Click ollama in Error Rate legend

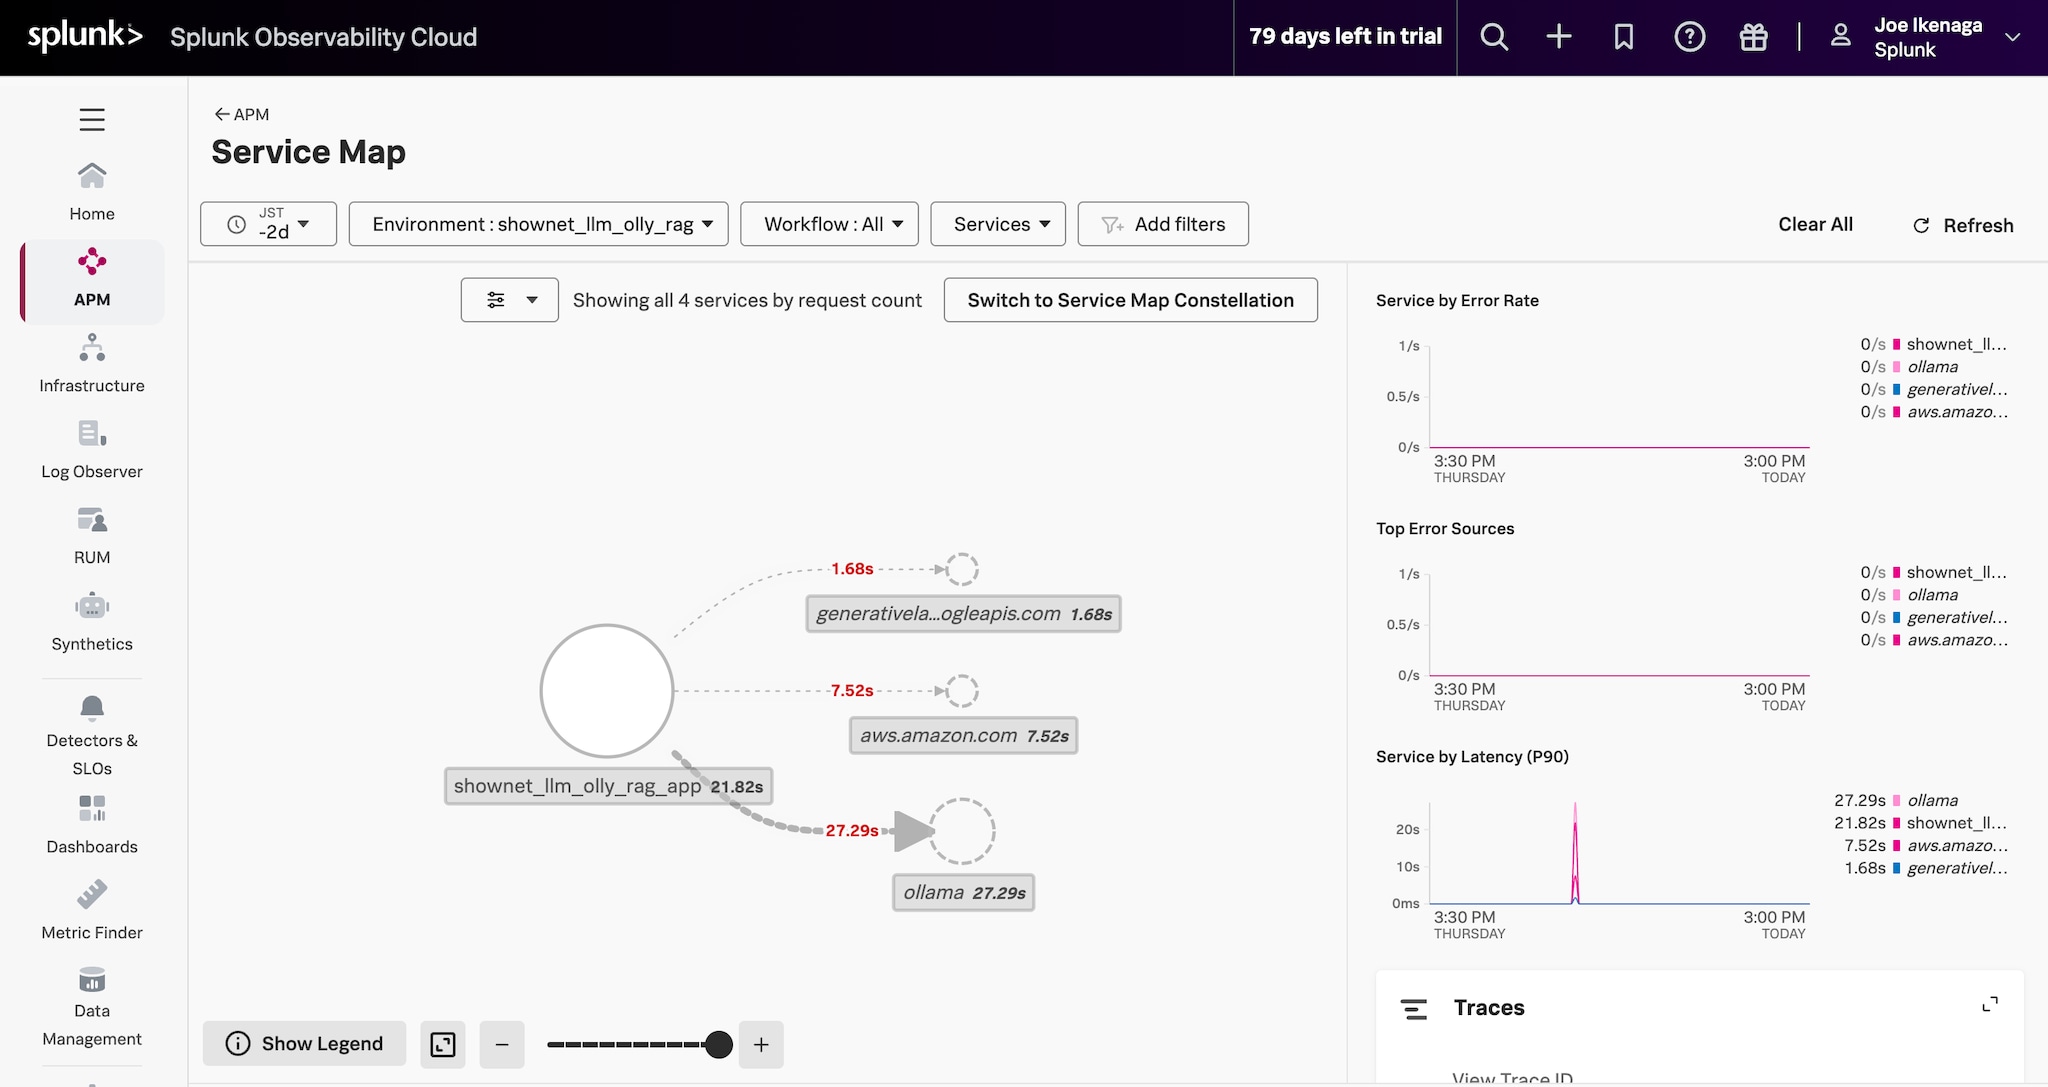(1933, 367)
